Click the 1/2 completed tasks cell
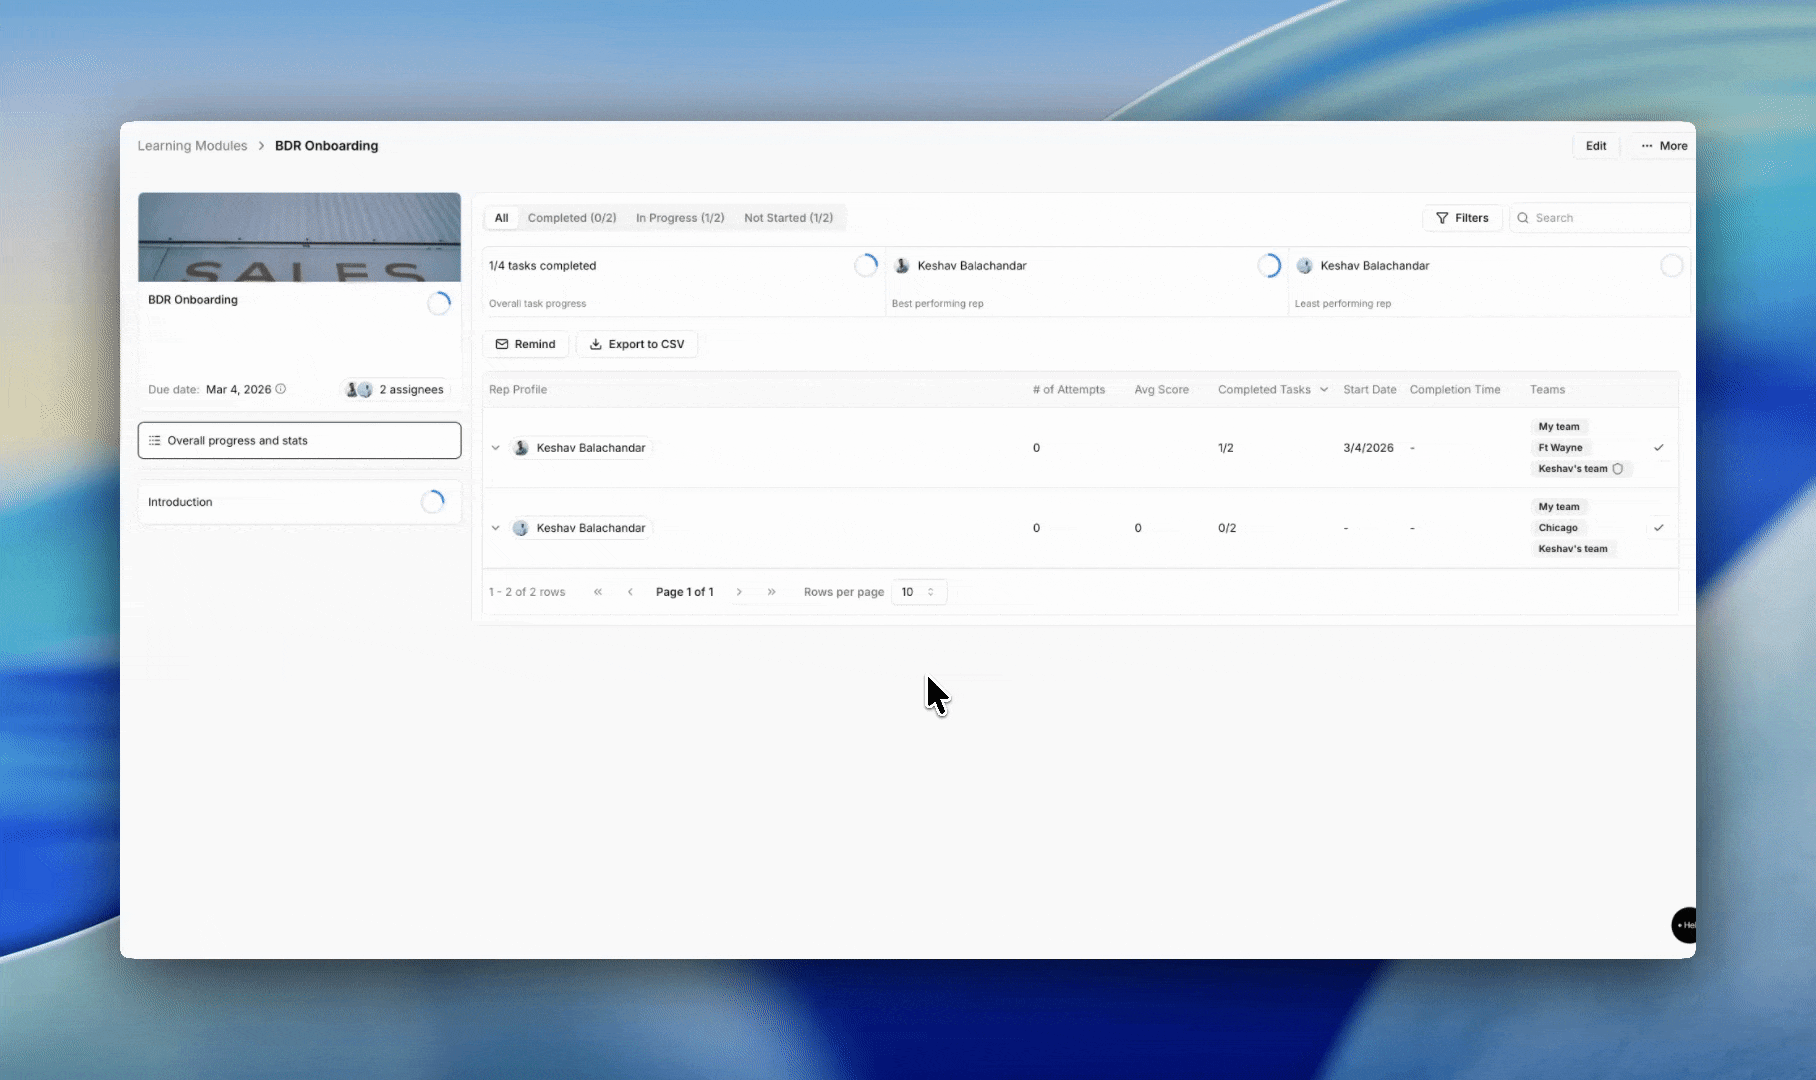This screenshot has height=1080, width=1816. coord(1226,448)
